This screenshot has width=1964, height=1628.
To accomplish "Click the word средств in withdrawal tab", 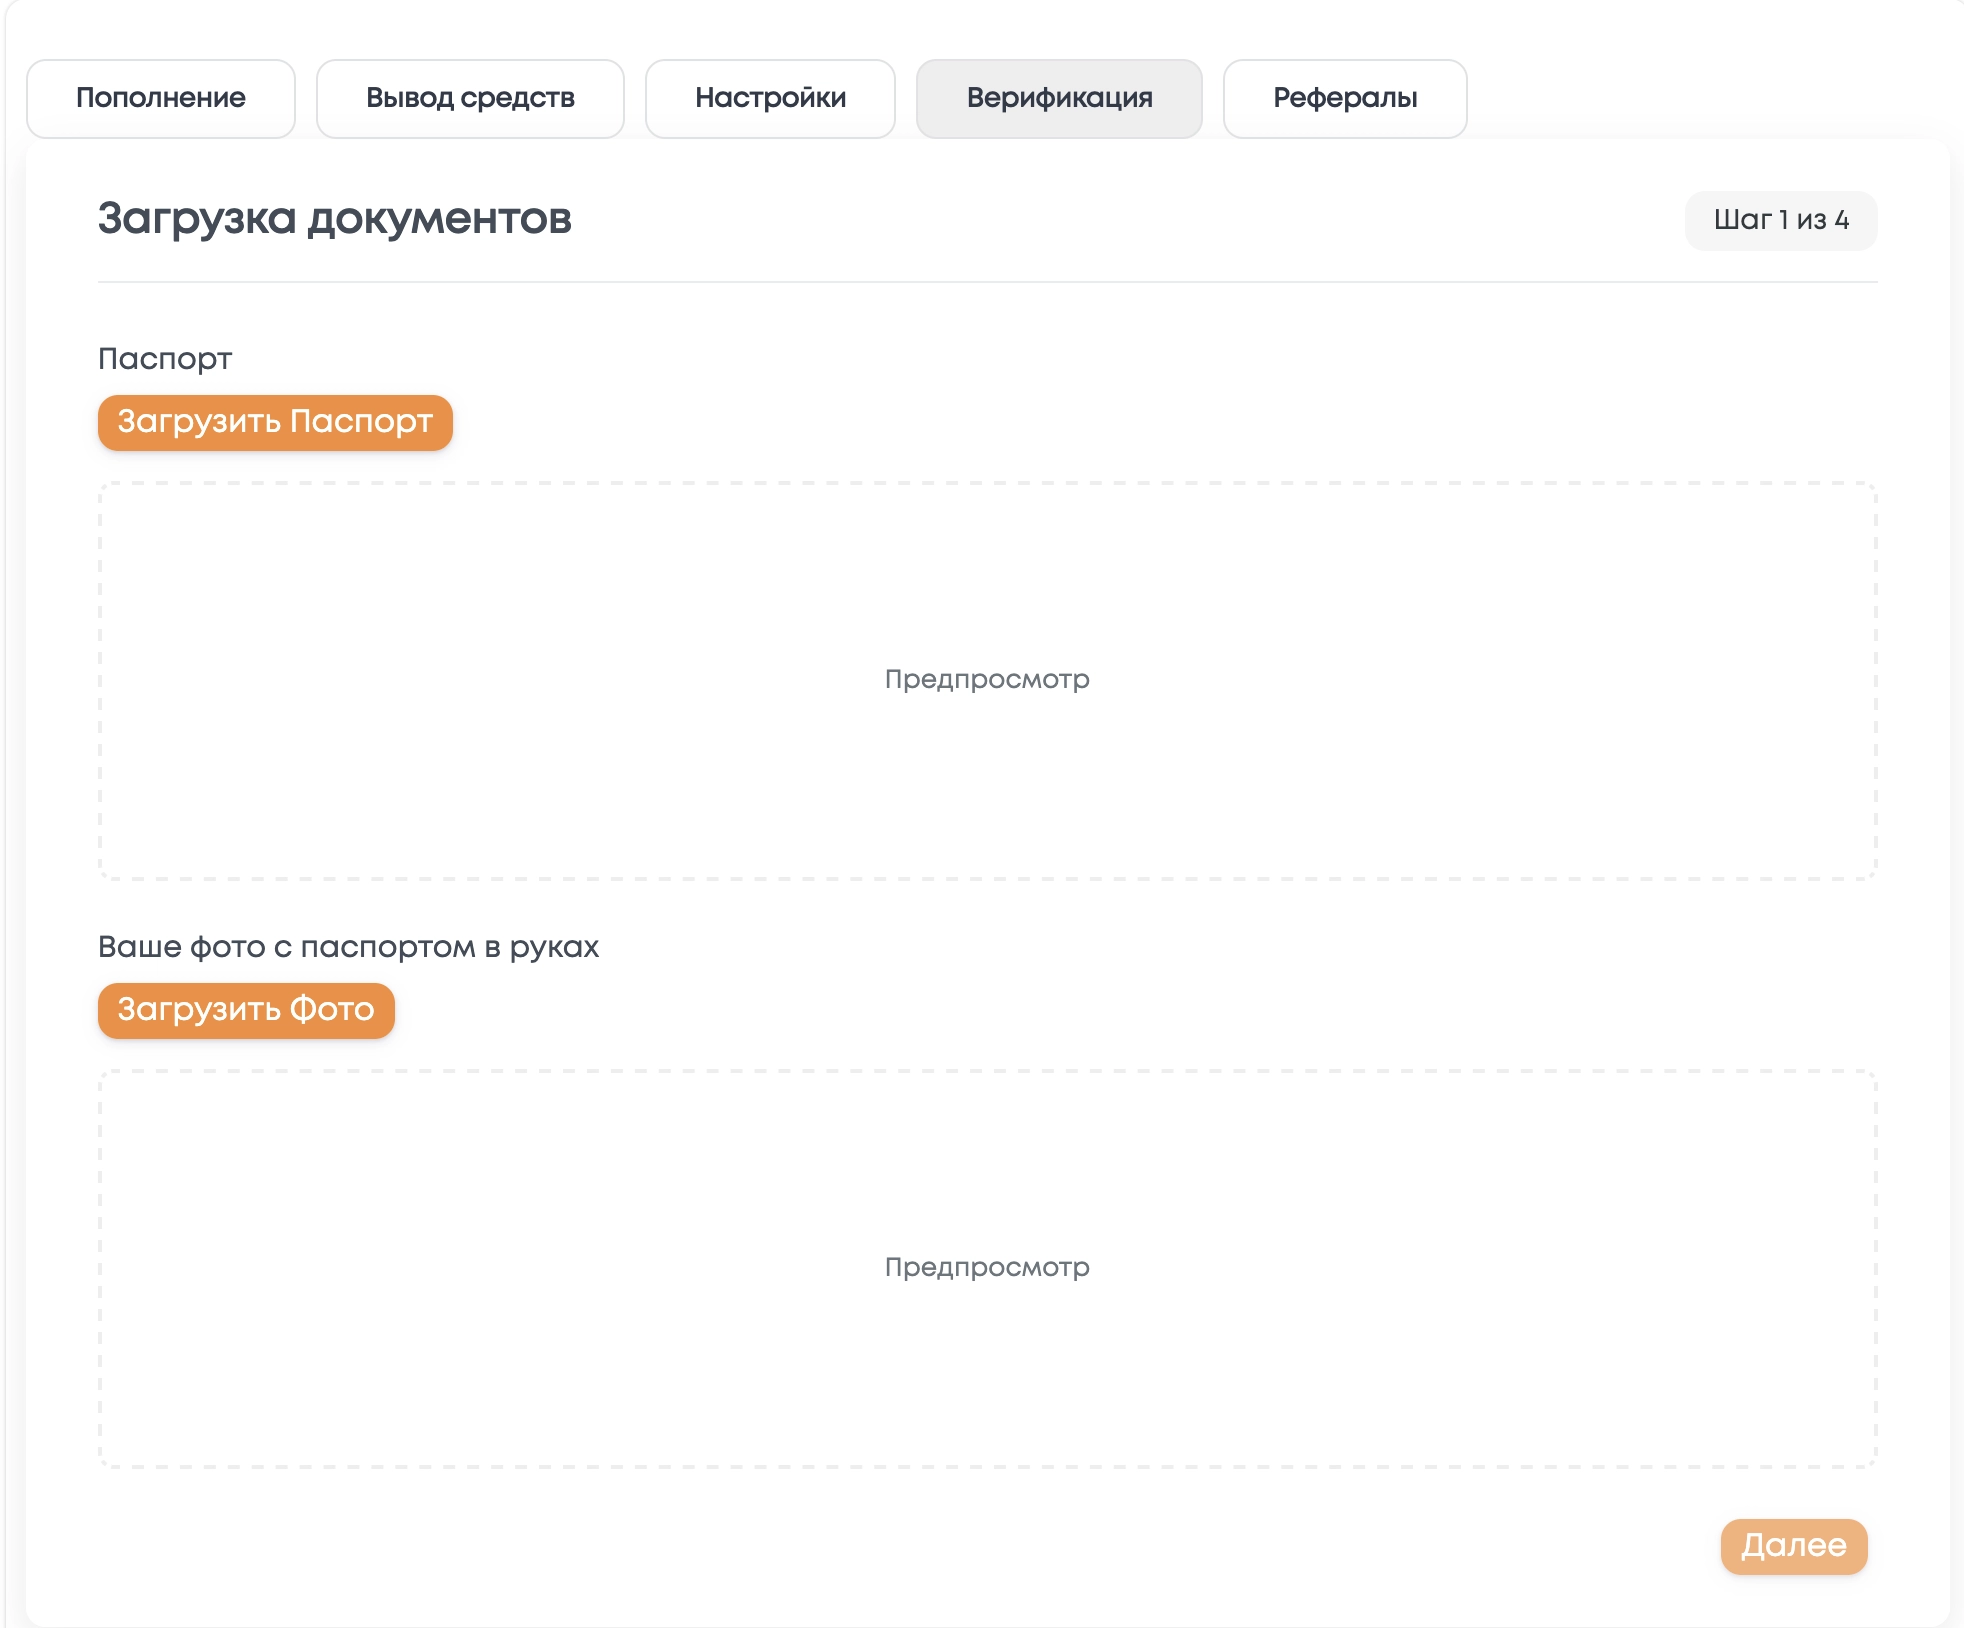I will click(517, 98).
